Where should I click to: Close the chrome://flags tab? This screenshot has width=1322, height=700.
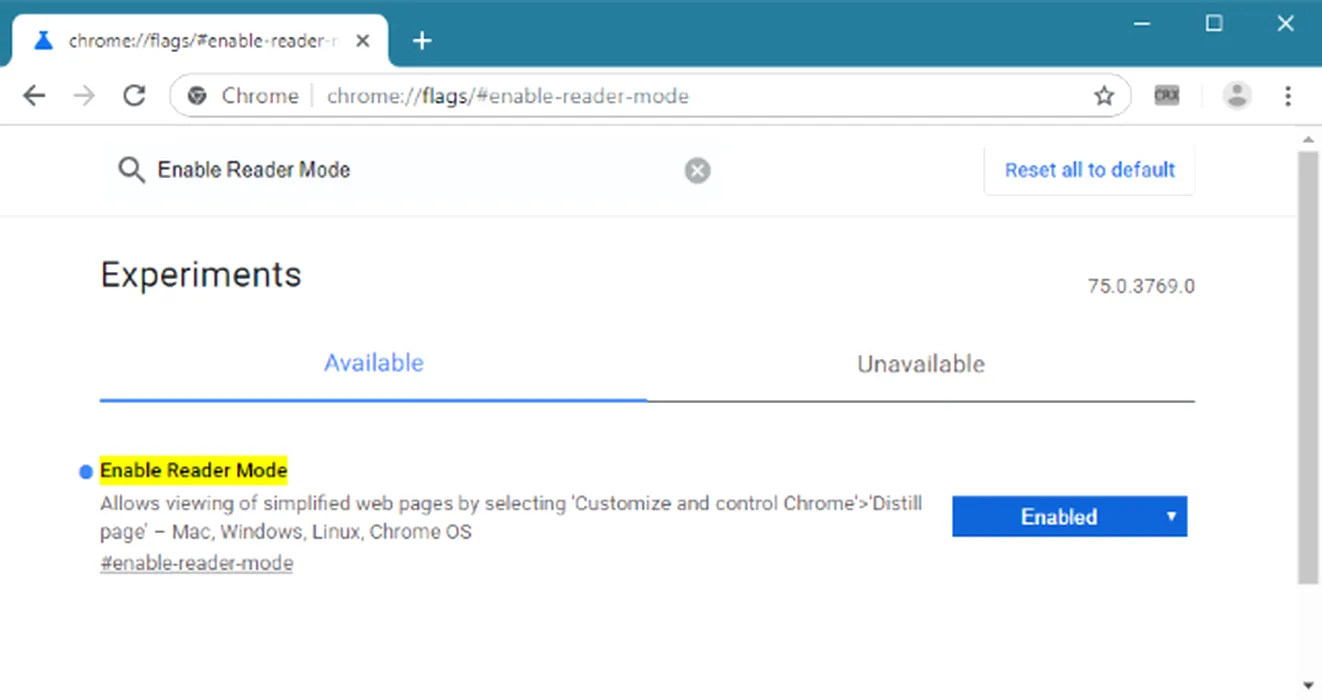363,41
